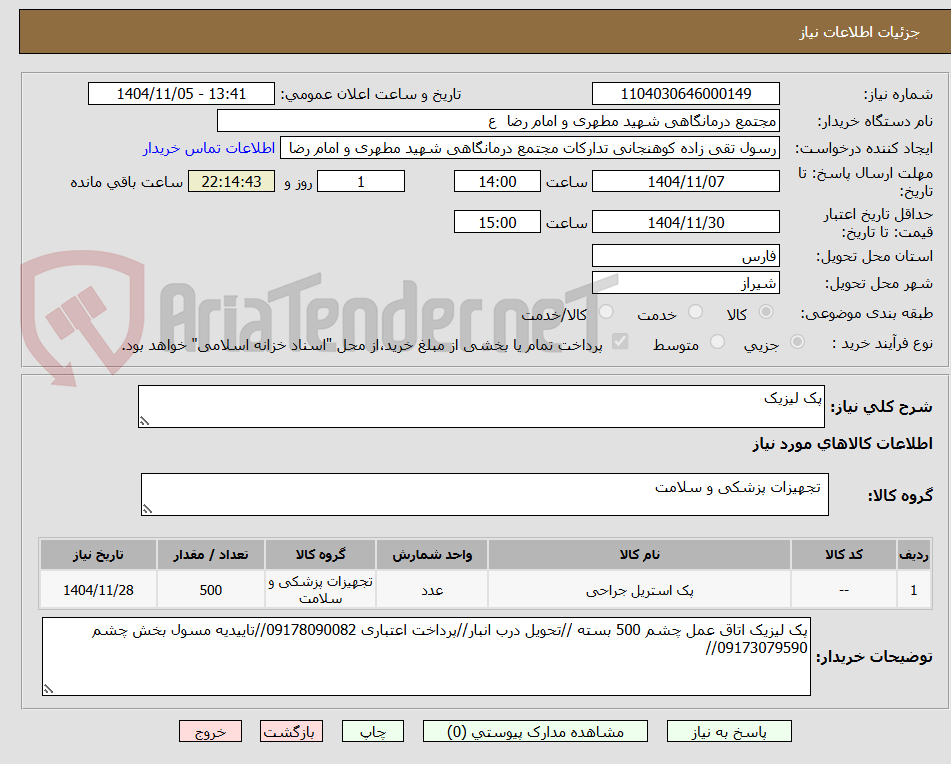This screenshot has height=764, width=951.
Task: Click the announcement date field 1404/11/05 - 13:41
Action: coord(181,94)
